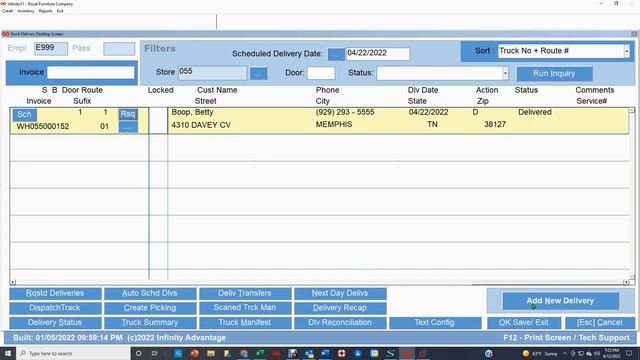Open Delivery Status
Viewport: 640px width, 360px height.
55,322
